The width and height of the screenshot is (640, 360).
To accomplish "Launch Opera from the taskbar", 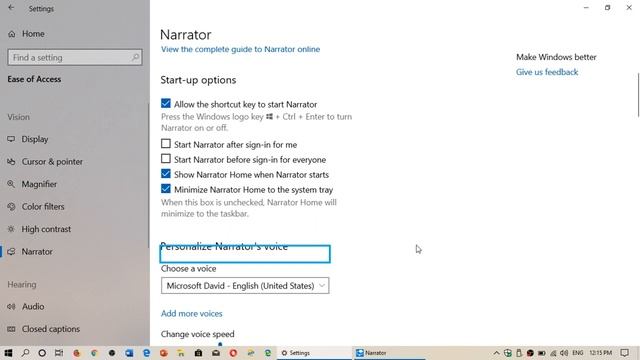I will pyautogui.click(x=233, y=353).
